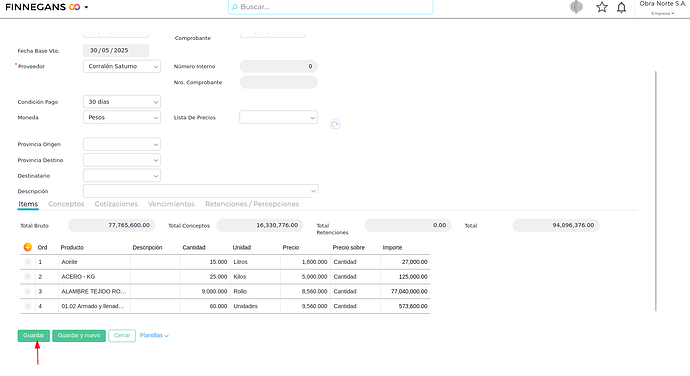Click the Fecha Base Vto. date field

pyautogui.click(x=116, y=51)
